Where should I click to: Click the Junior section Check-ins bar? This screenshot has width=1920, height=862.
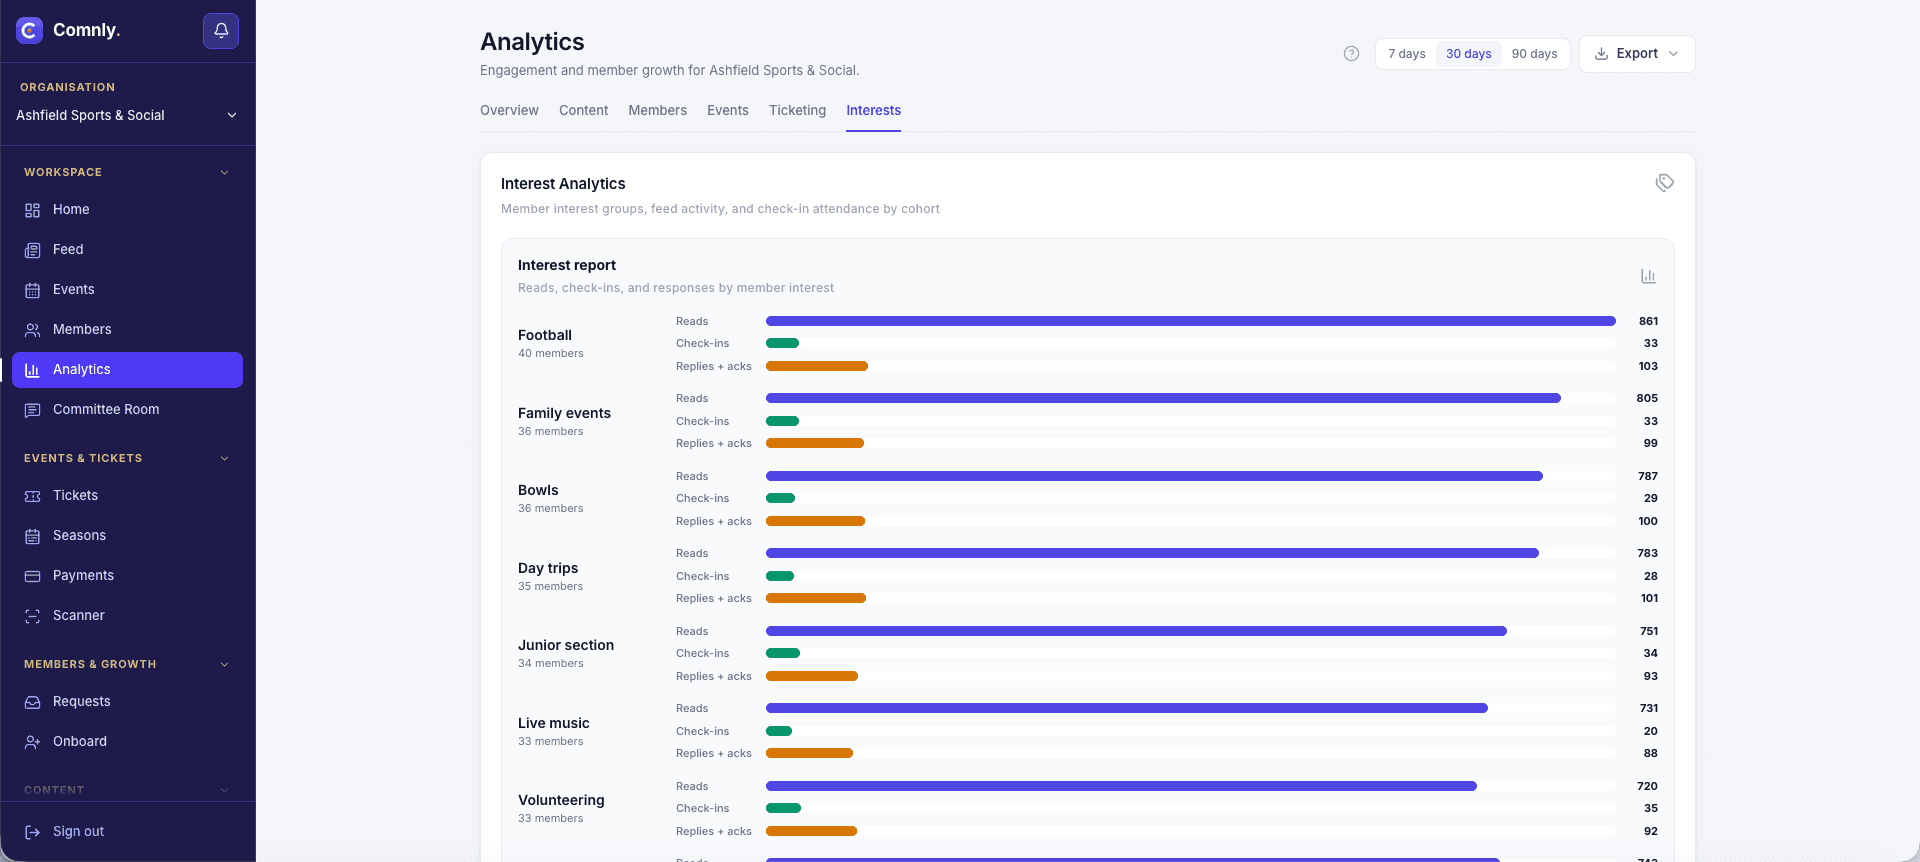[x=783, y=653]
